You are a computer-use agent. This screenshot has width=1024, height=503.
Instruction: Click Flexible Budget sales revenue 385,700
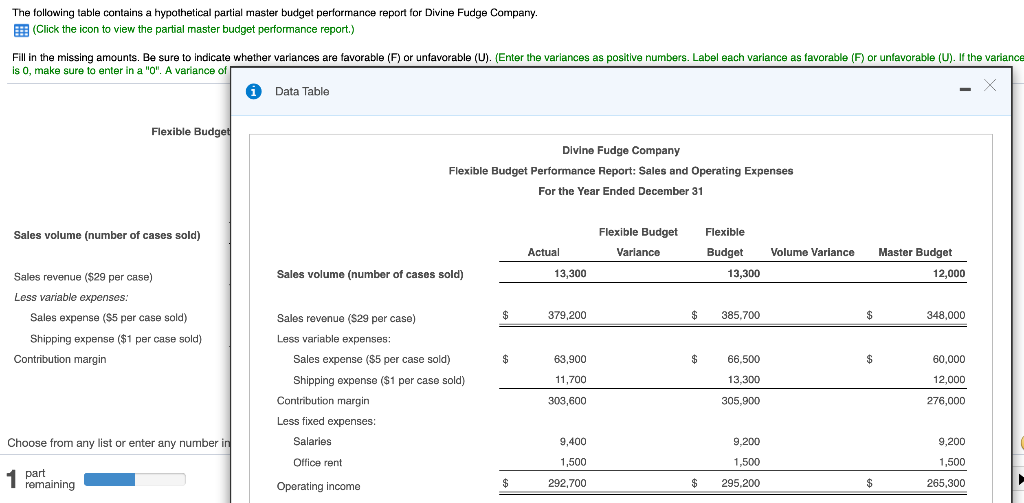[741, 316]
